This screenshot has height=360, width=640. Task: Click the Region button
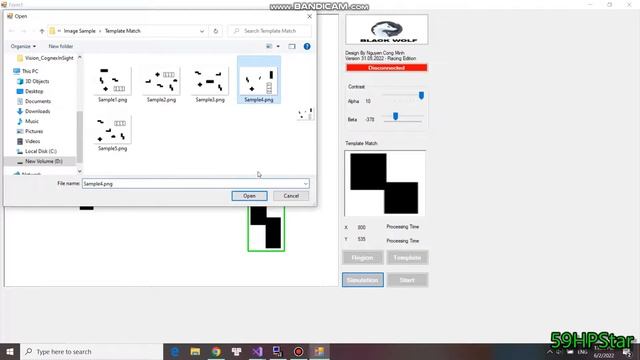pyautogui.click(x=362, y=258)
